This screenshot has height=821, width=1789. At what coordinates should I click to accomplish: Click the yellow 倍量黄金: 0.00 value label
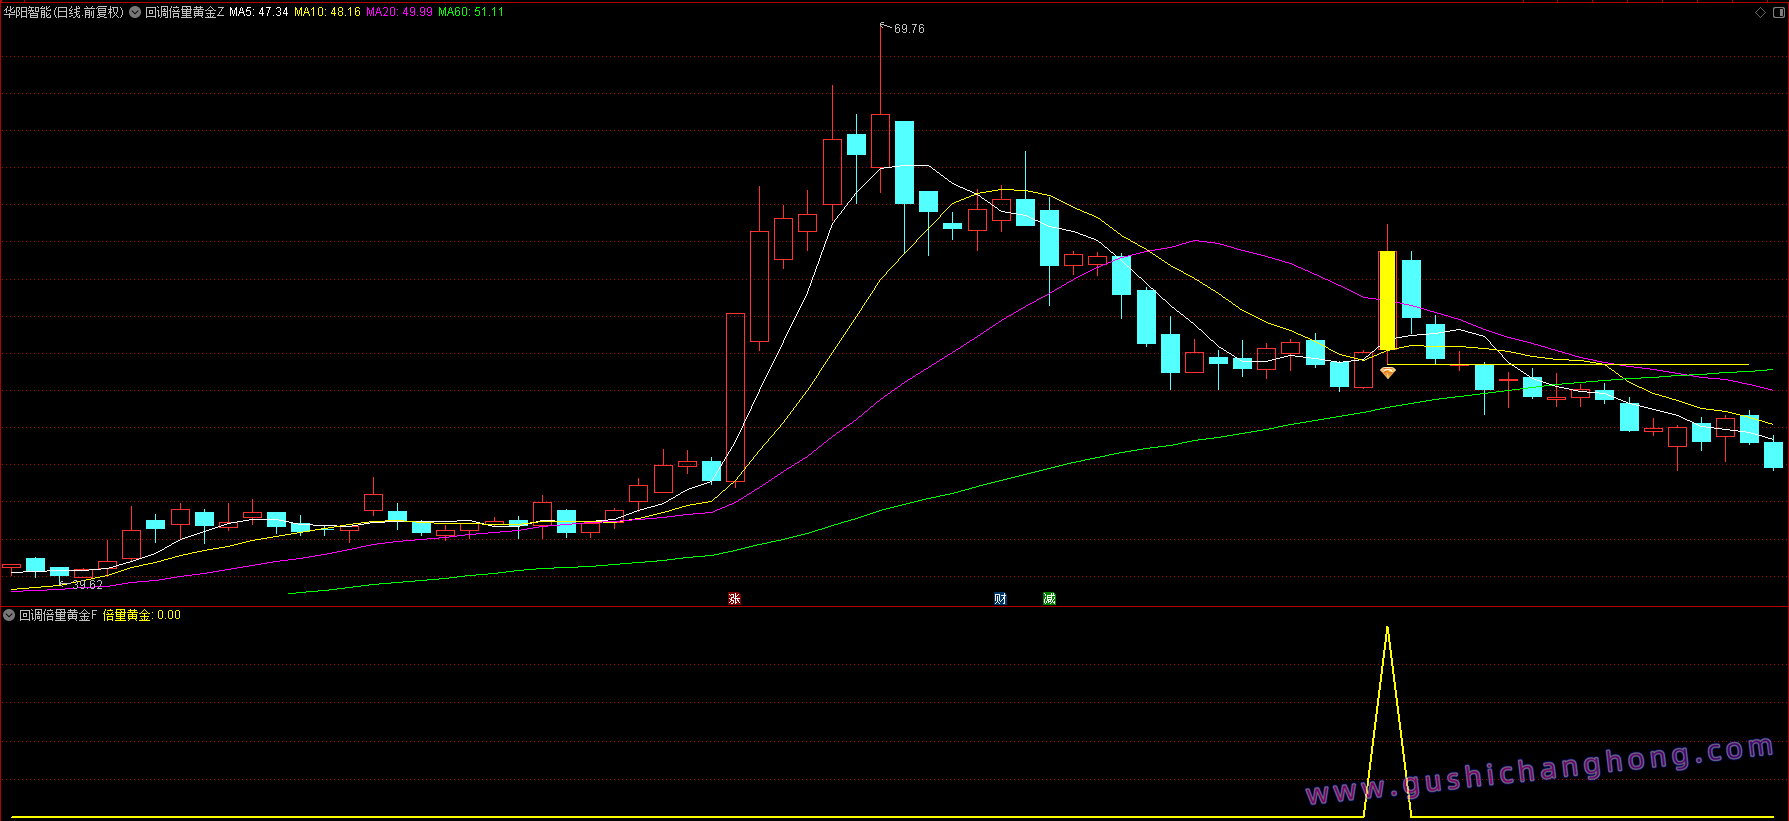click(142, 615)
